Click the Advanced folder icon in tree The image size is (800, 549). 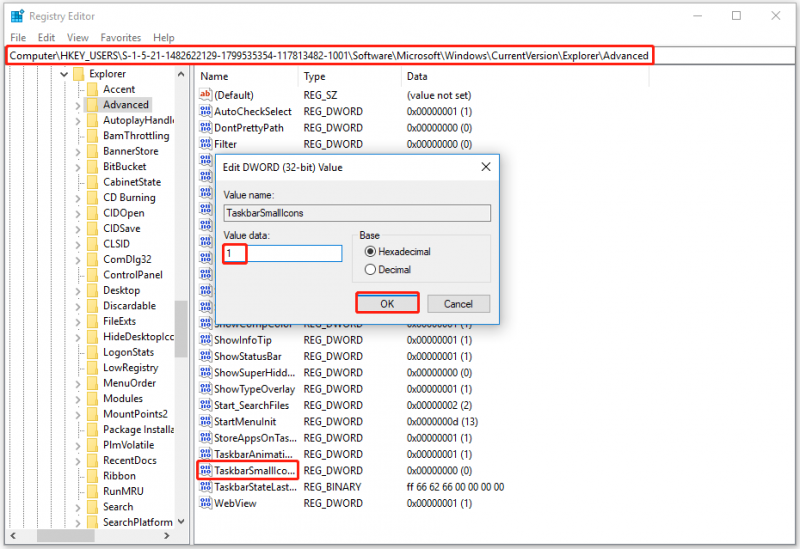point(92,105)
